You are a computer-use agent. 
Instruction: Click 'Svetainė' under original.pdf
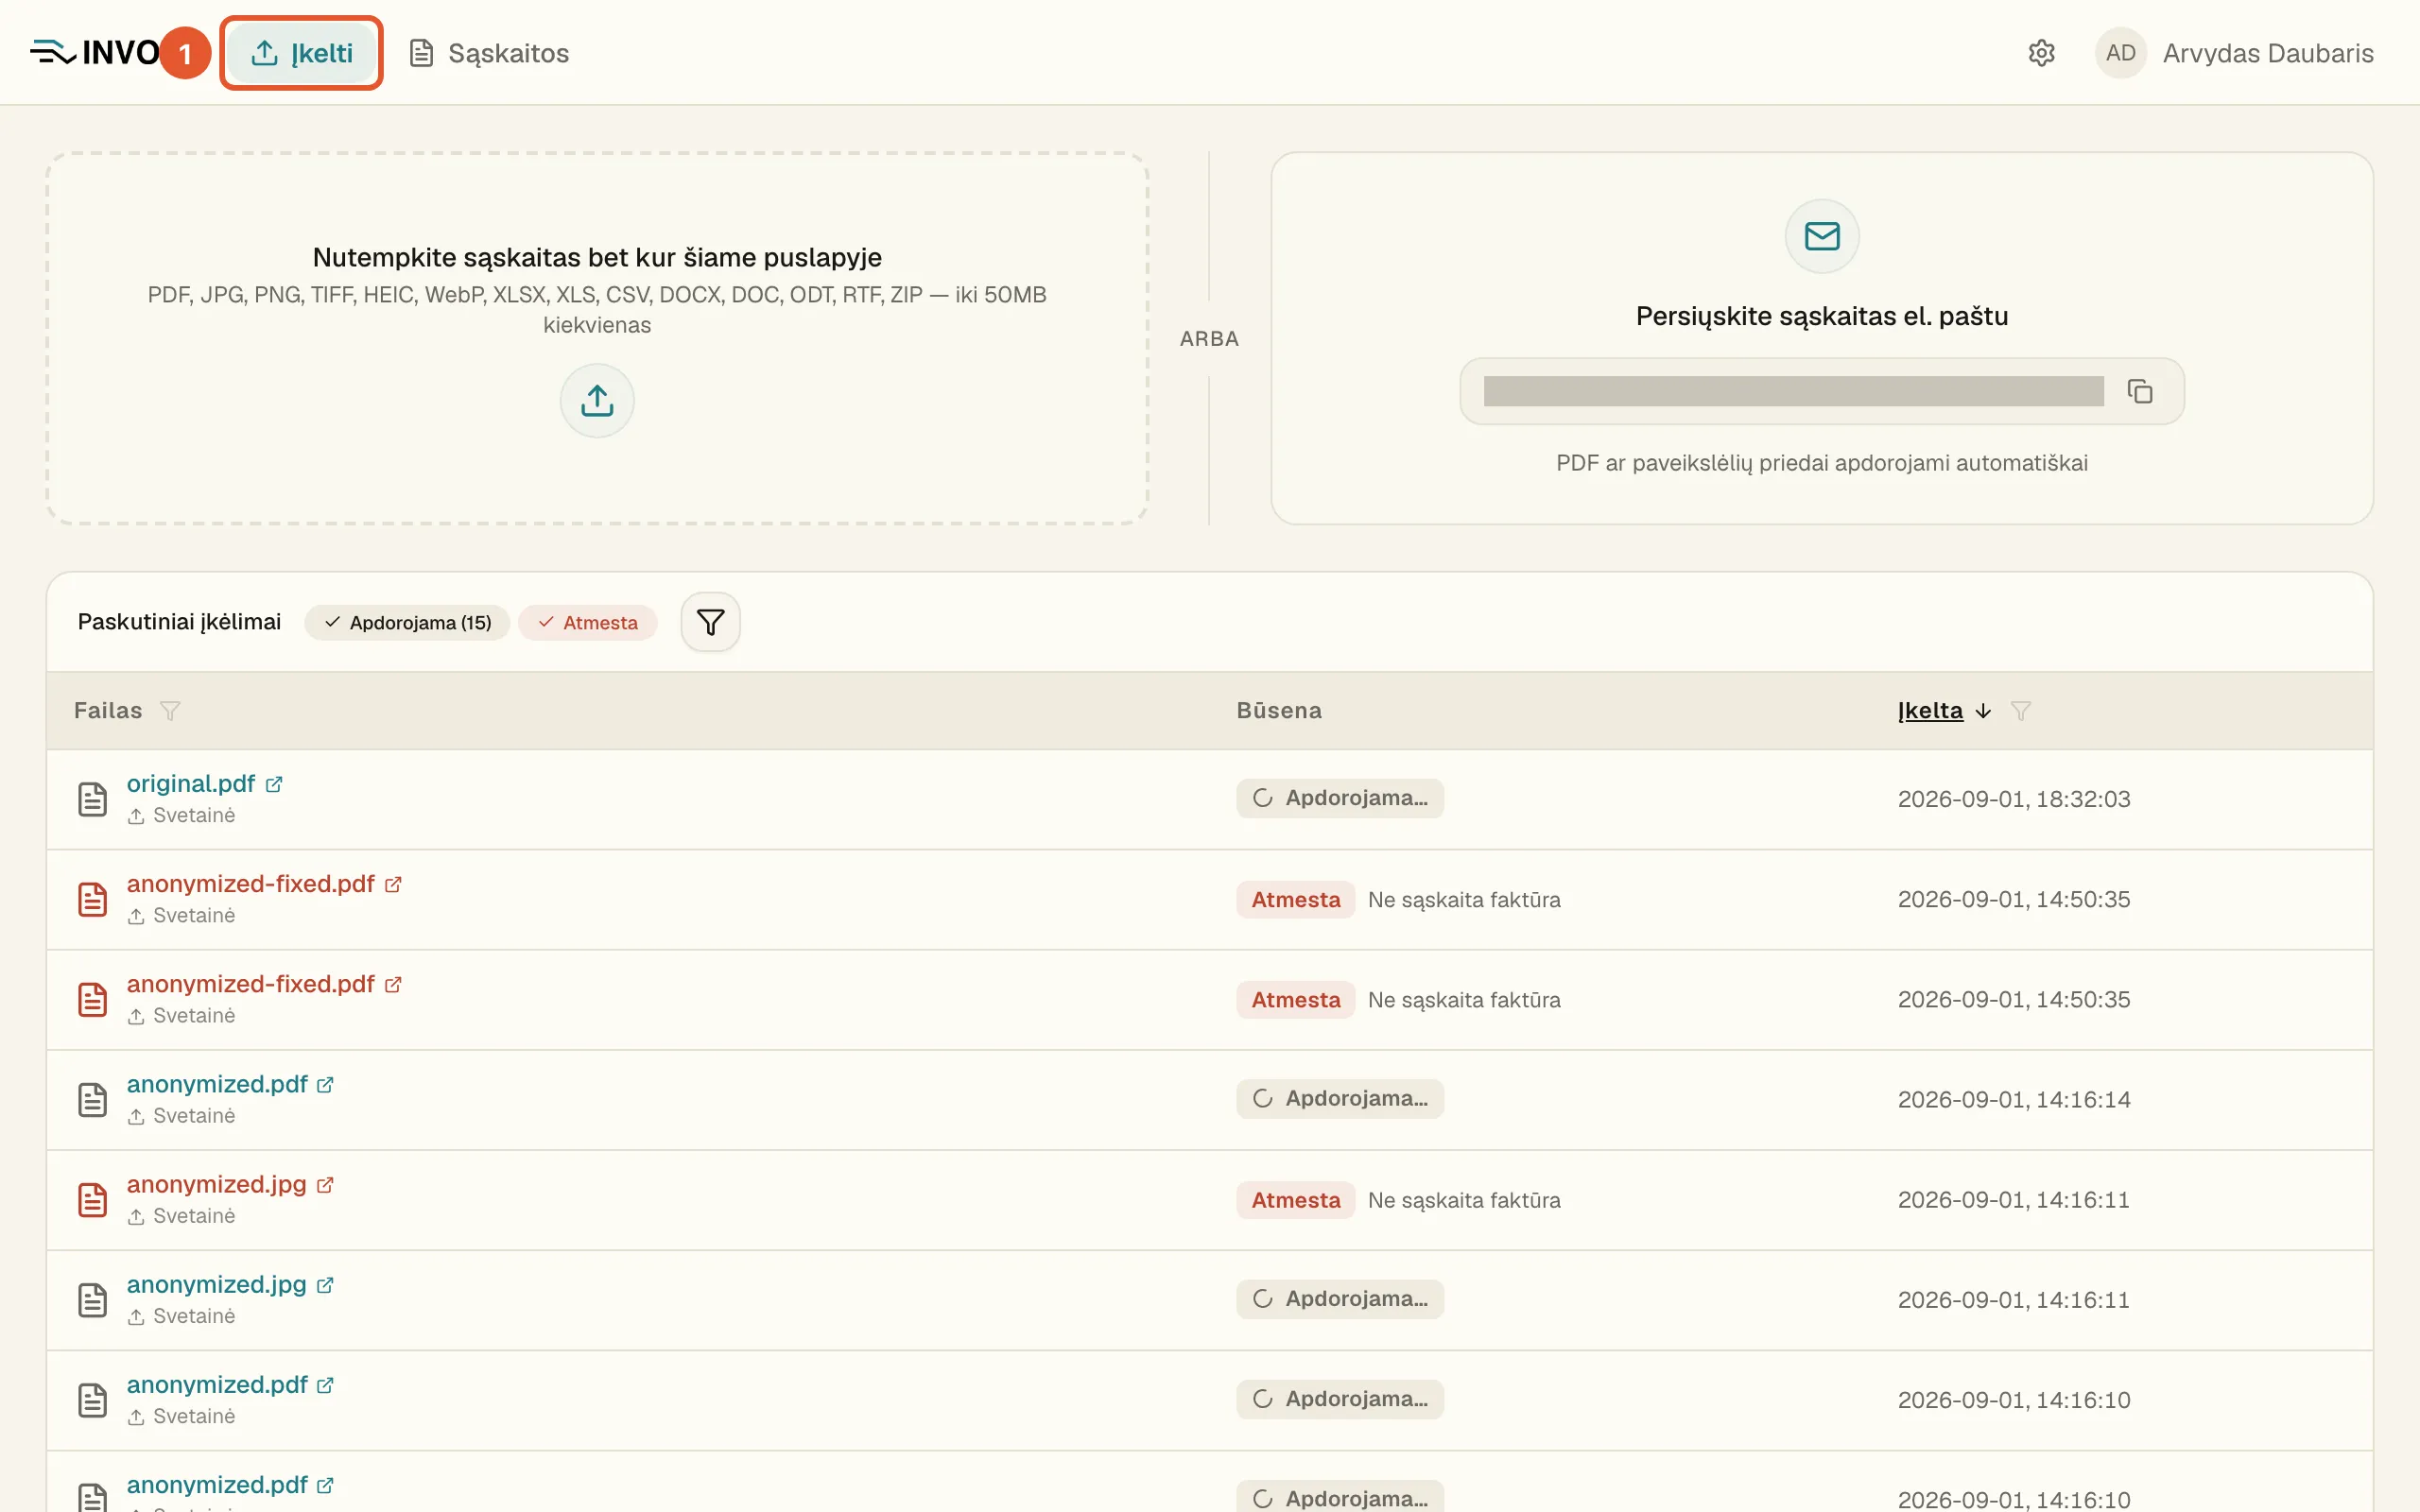[x=194, y=815]
